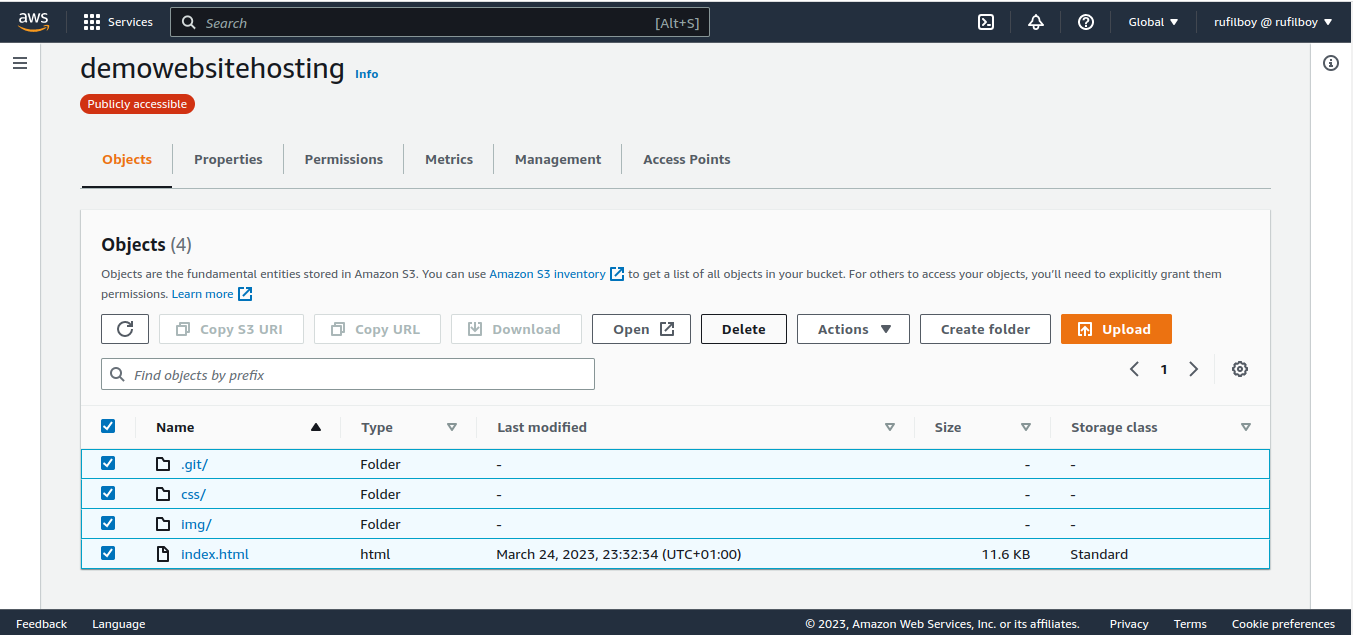
Task: Open the css/ folder link
Action: [x=193, y=494]
